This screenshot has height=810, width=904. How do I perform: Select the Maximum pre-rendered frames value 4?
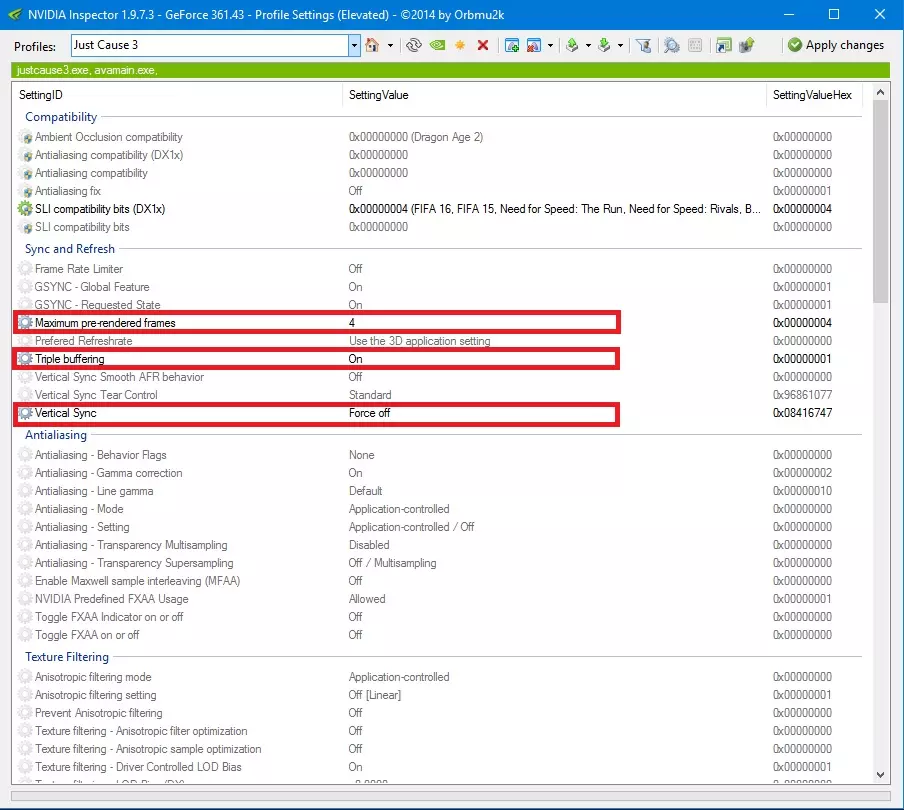pos(352,323)
